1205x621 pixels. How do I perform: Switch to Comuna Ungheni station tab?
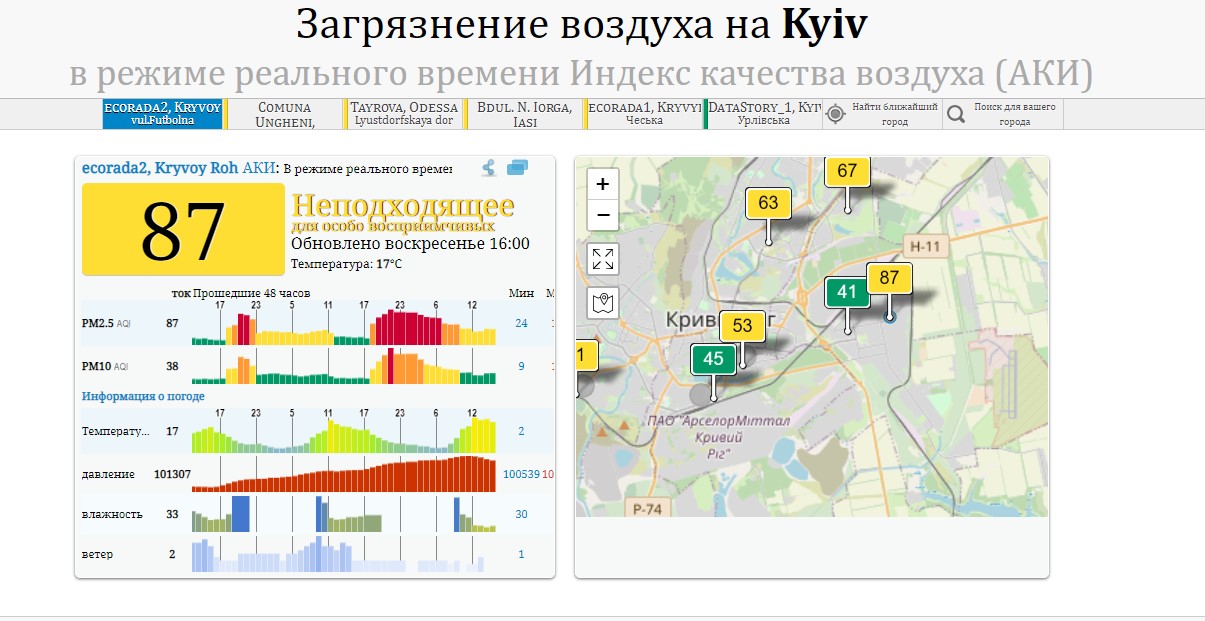point(285,114)
